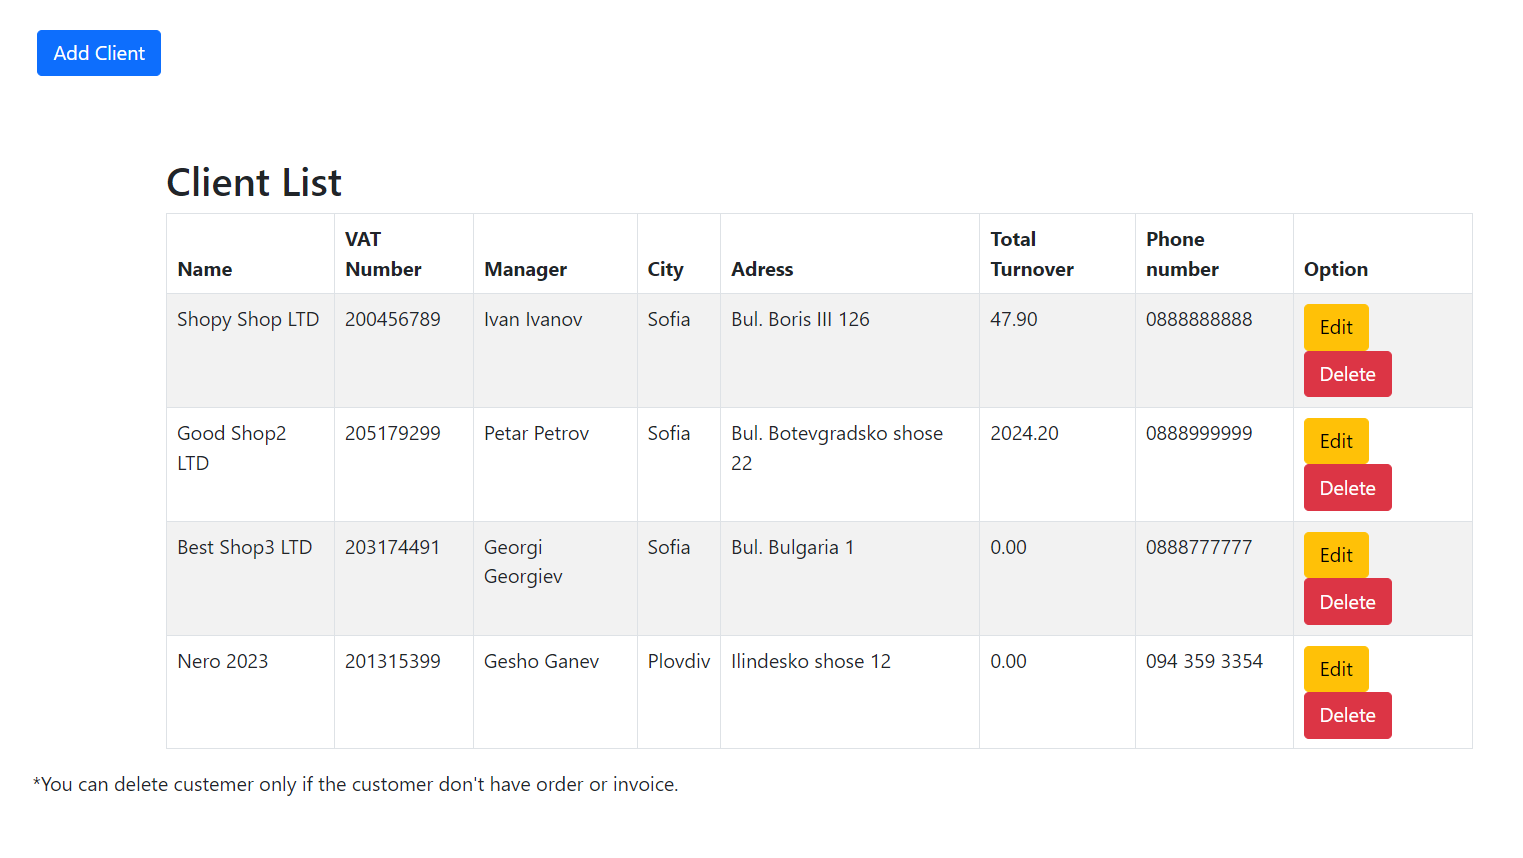This screenshot has height=858, width=1523.
Task: Select the Shopy Shop LTD name cell
Action: (x=248, y=319)
